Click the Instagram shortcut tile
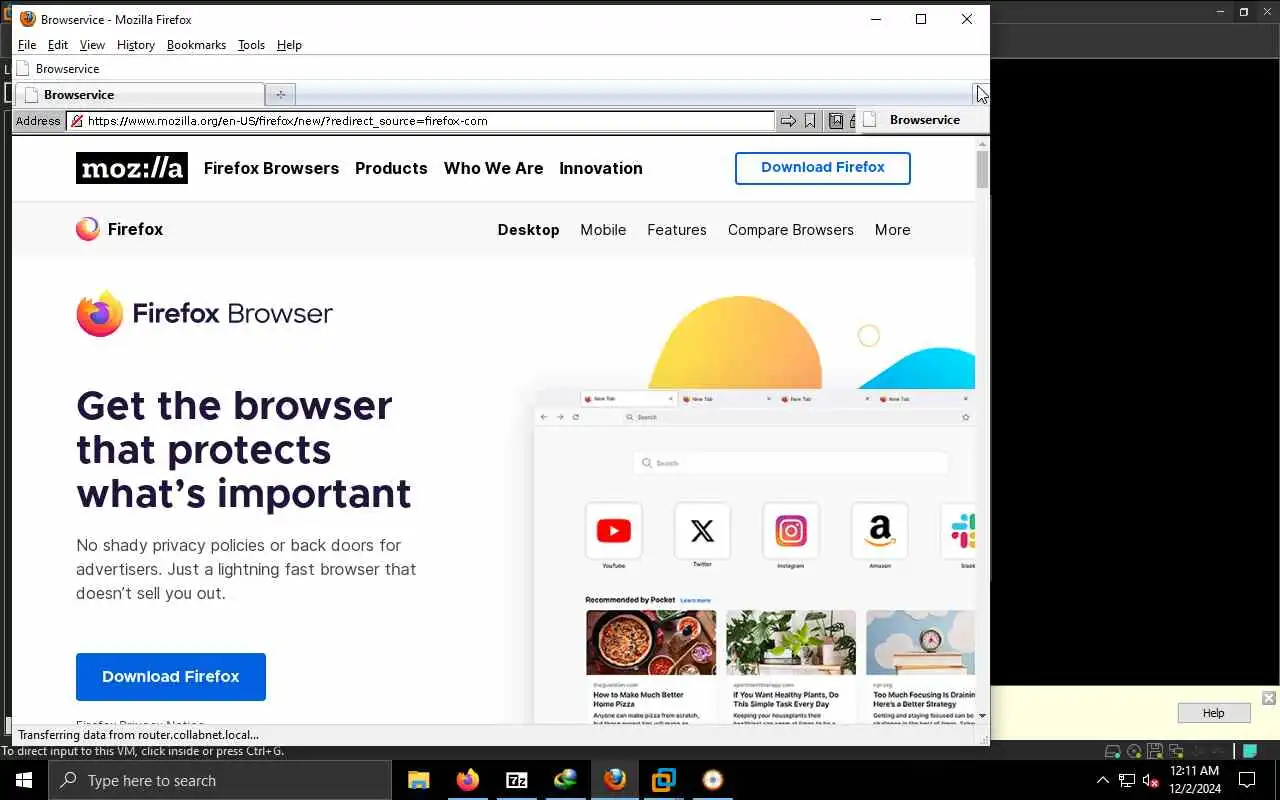This screenshot has height=800, width=1280. [791, 531]
